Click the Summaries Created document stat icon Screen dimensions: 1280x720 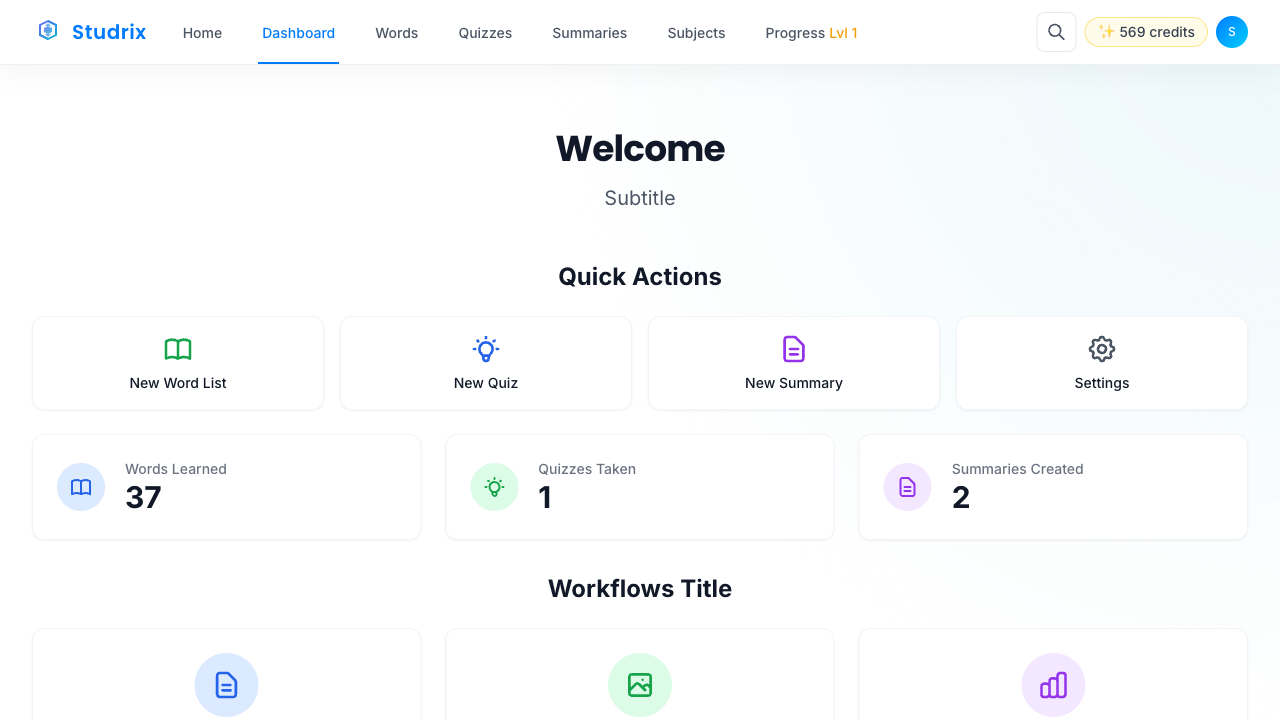907,487
